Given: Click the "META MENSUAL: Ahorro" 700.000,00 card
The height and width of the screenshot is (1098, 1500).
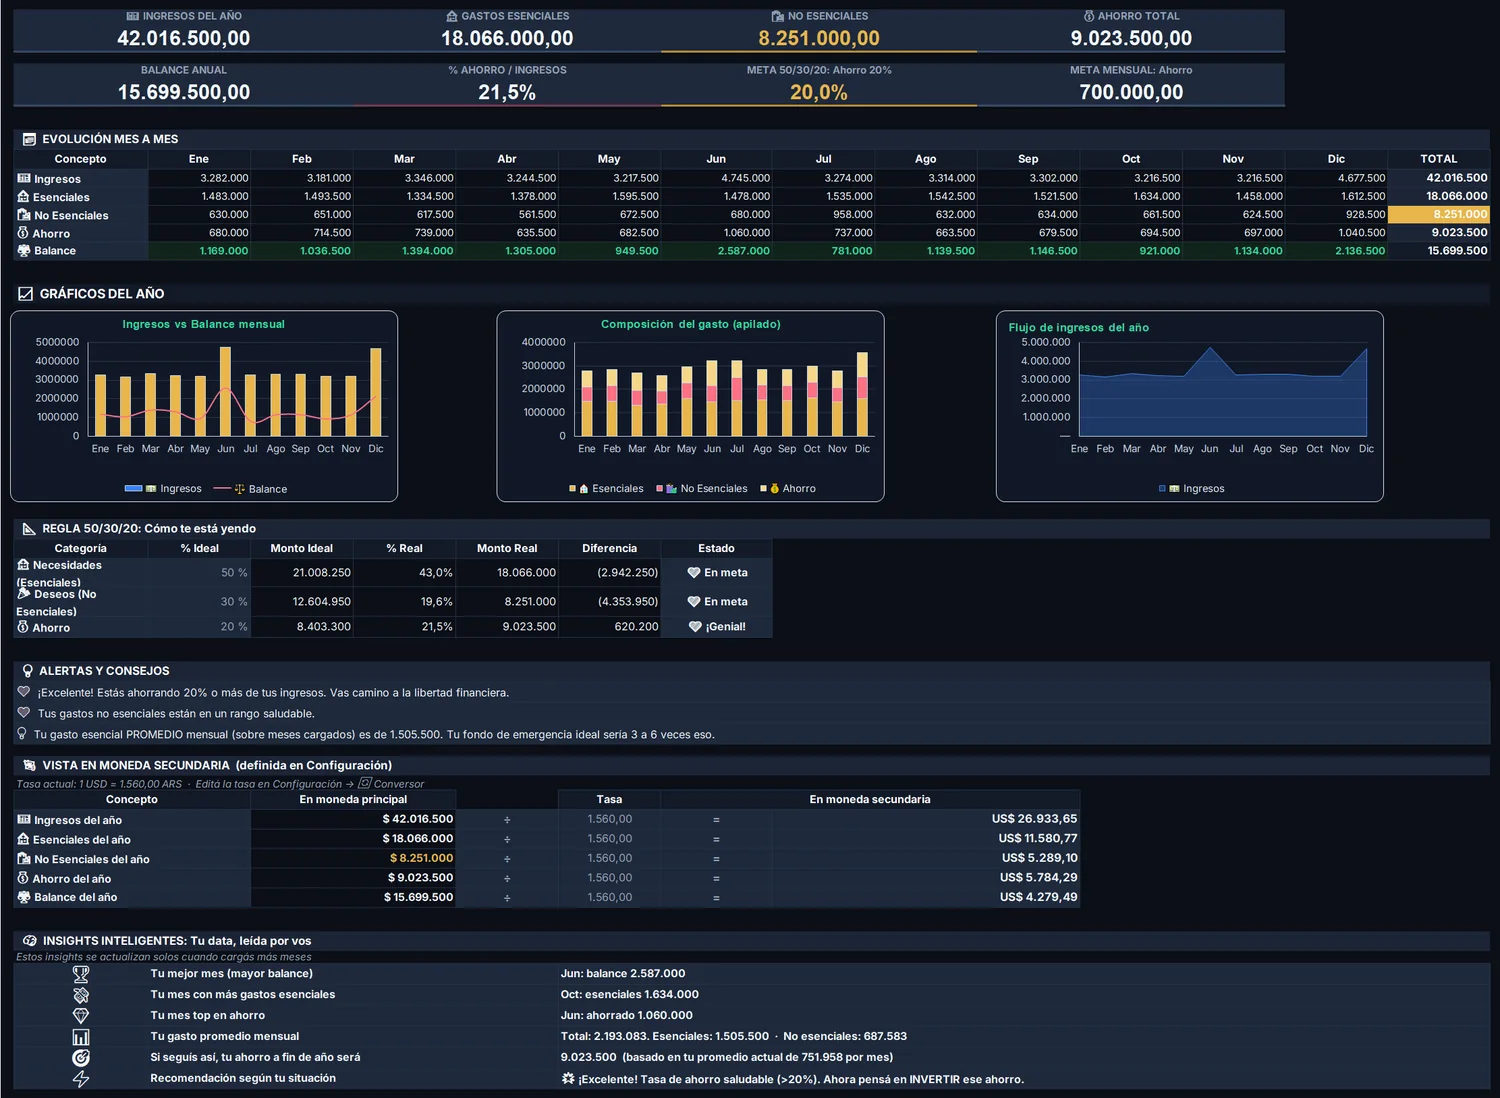Looking at the screenshot, I should coord(1131,84).
